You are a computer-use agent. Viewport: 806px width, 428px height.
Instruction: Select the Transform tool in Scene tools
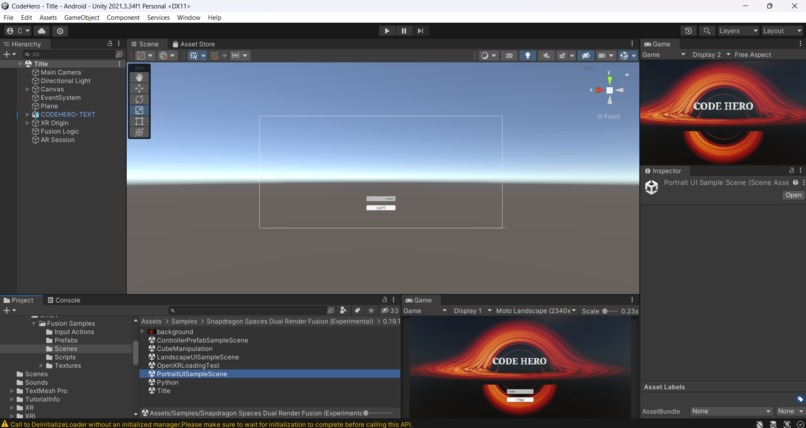(139, 132)
